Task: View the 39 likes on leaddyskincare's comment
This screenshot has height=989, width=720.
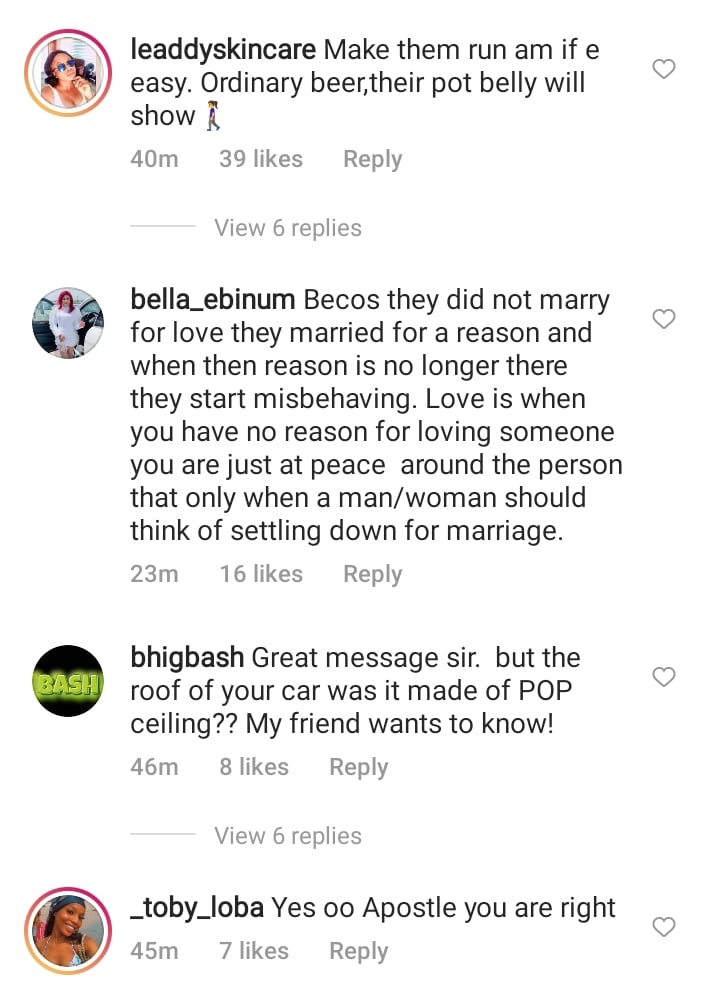Action: [260, 159]
